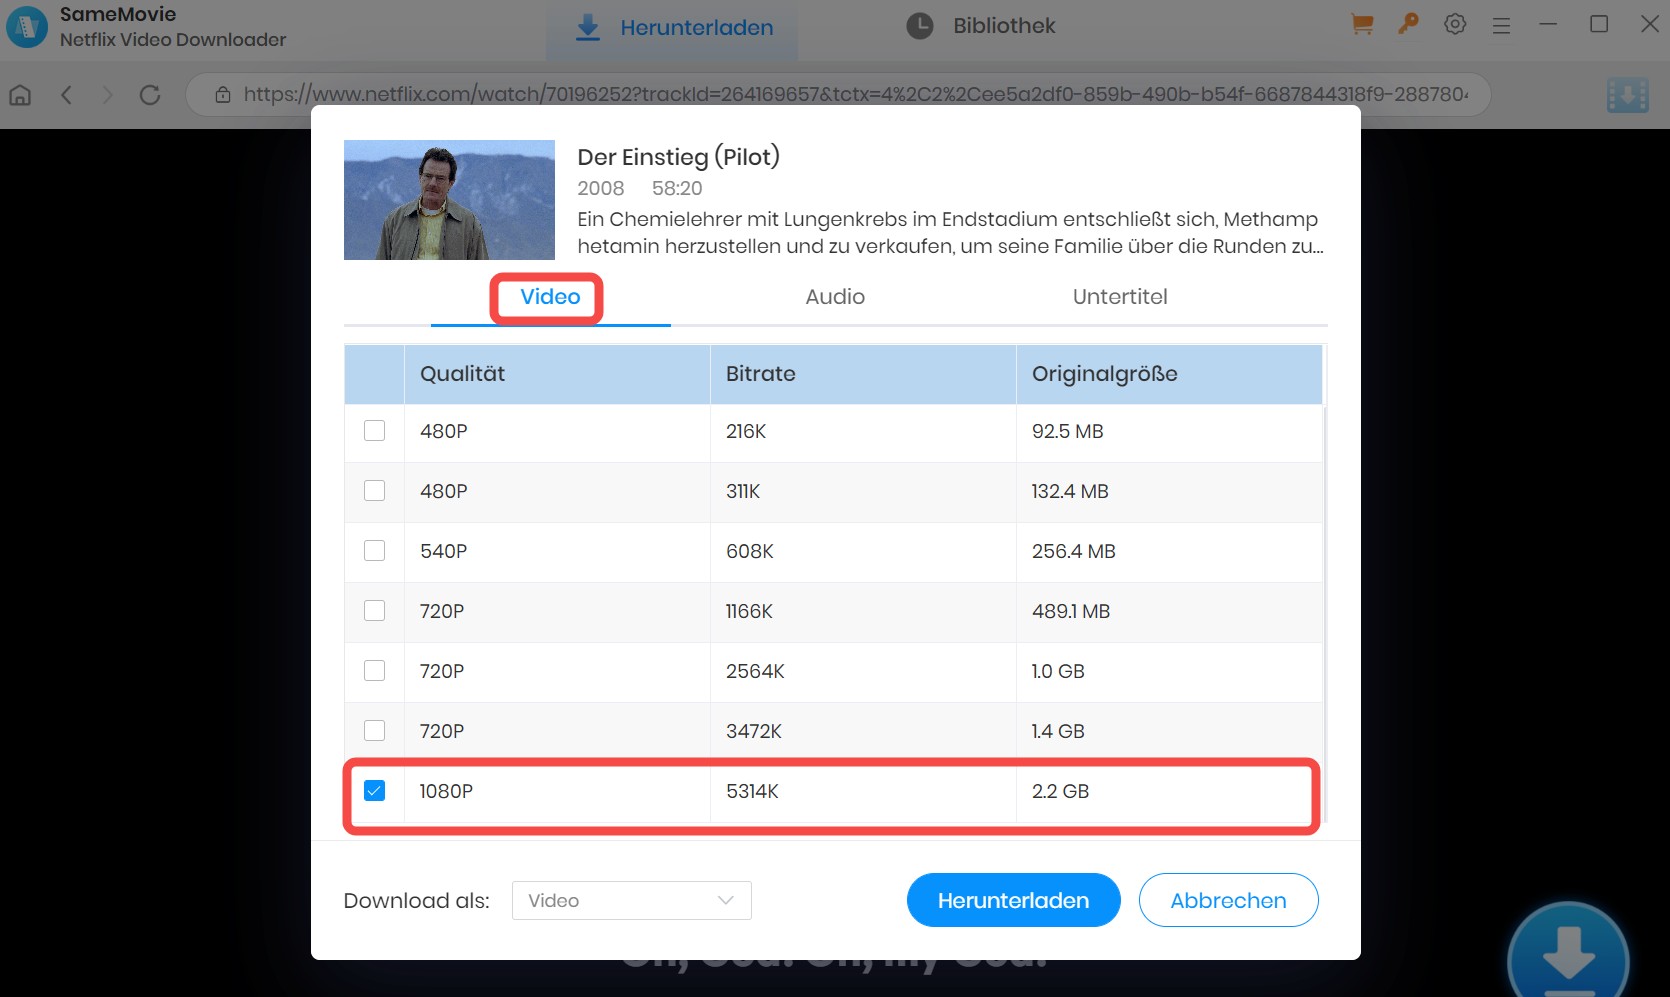Click the 540P quality label

tap(443, 551)
